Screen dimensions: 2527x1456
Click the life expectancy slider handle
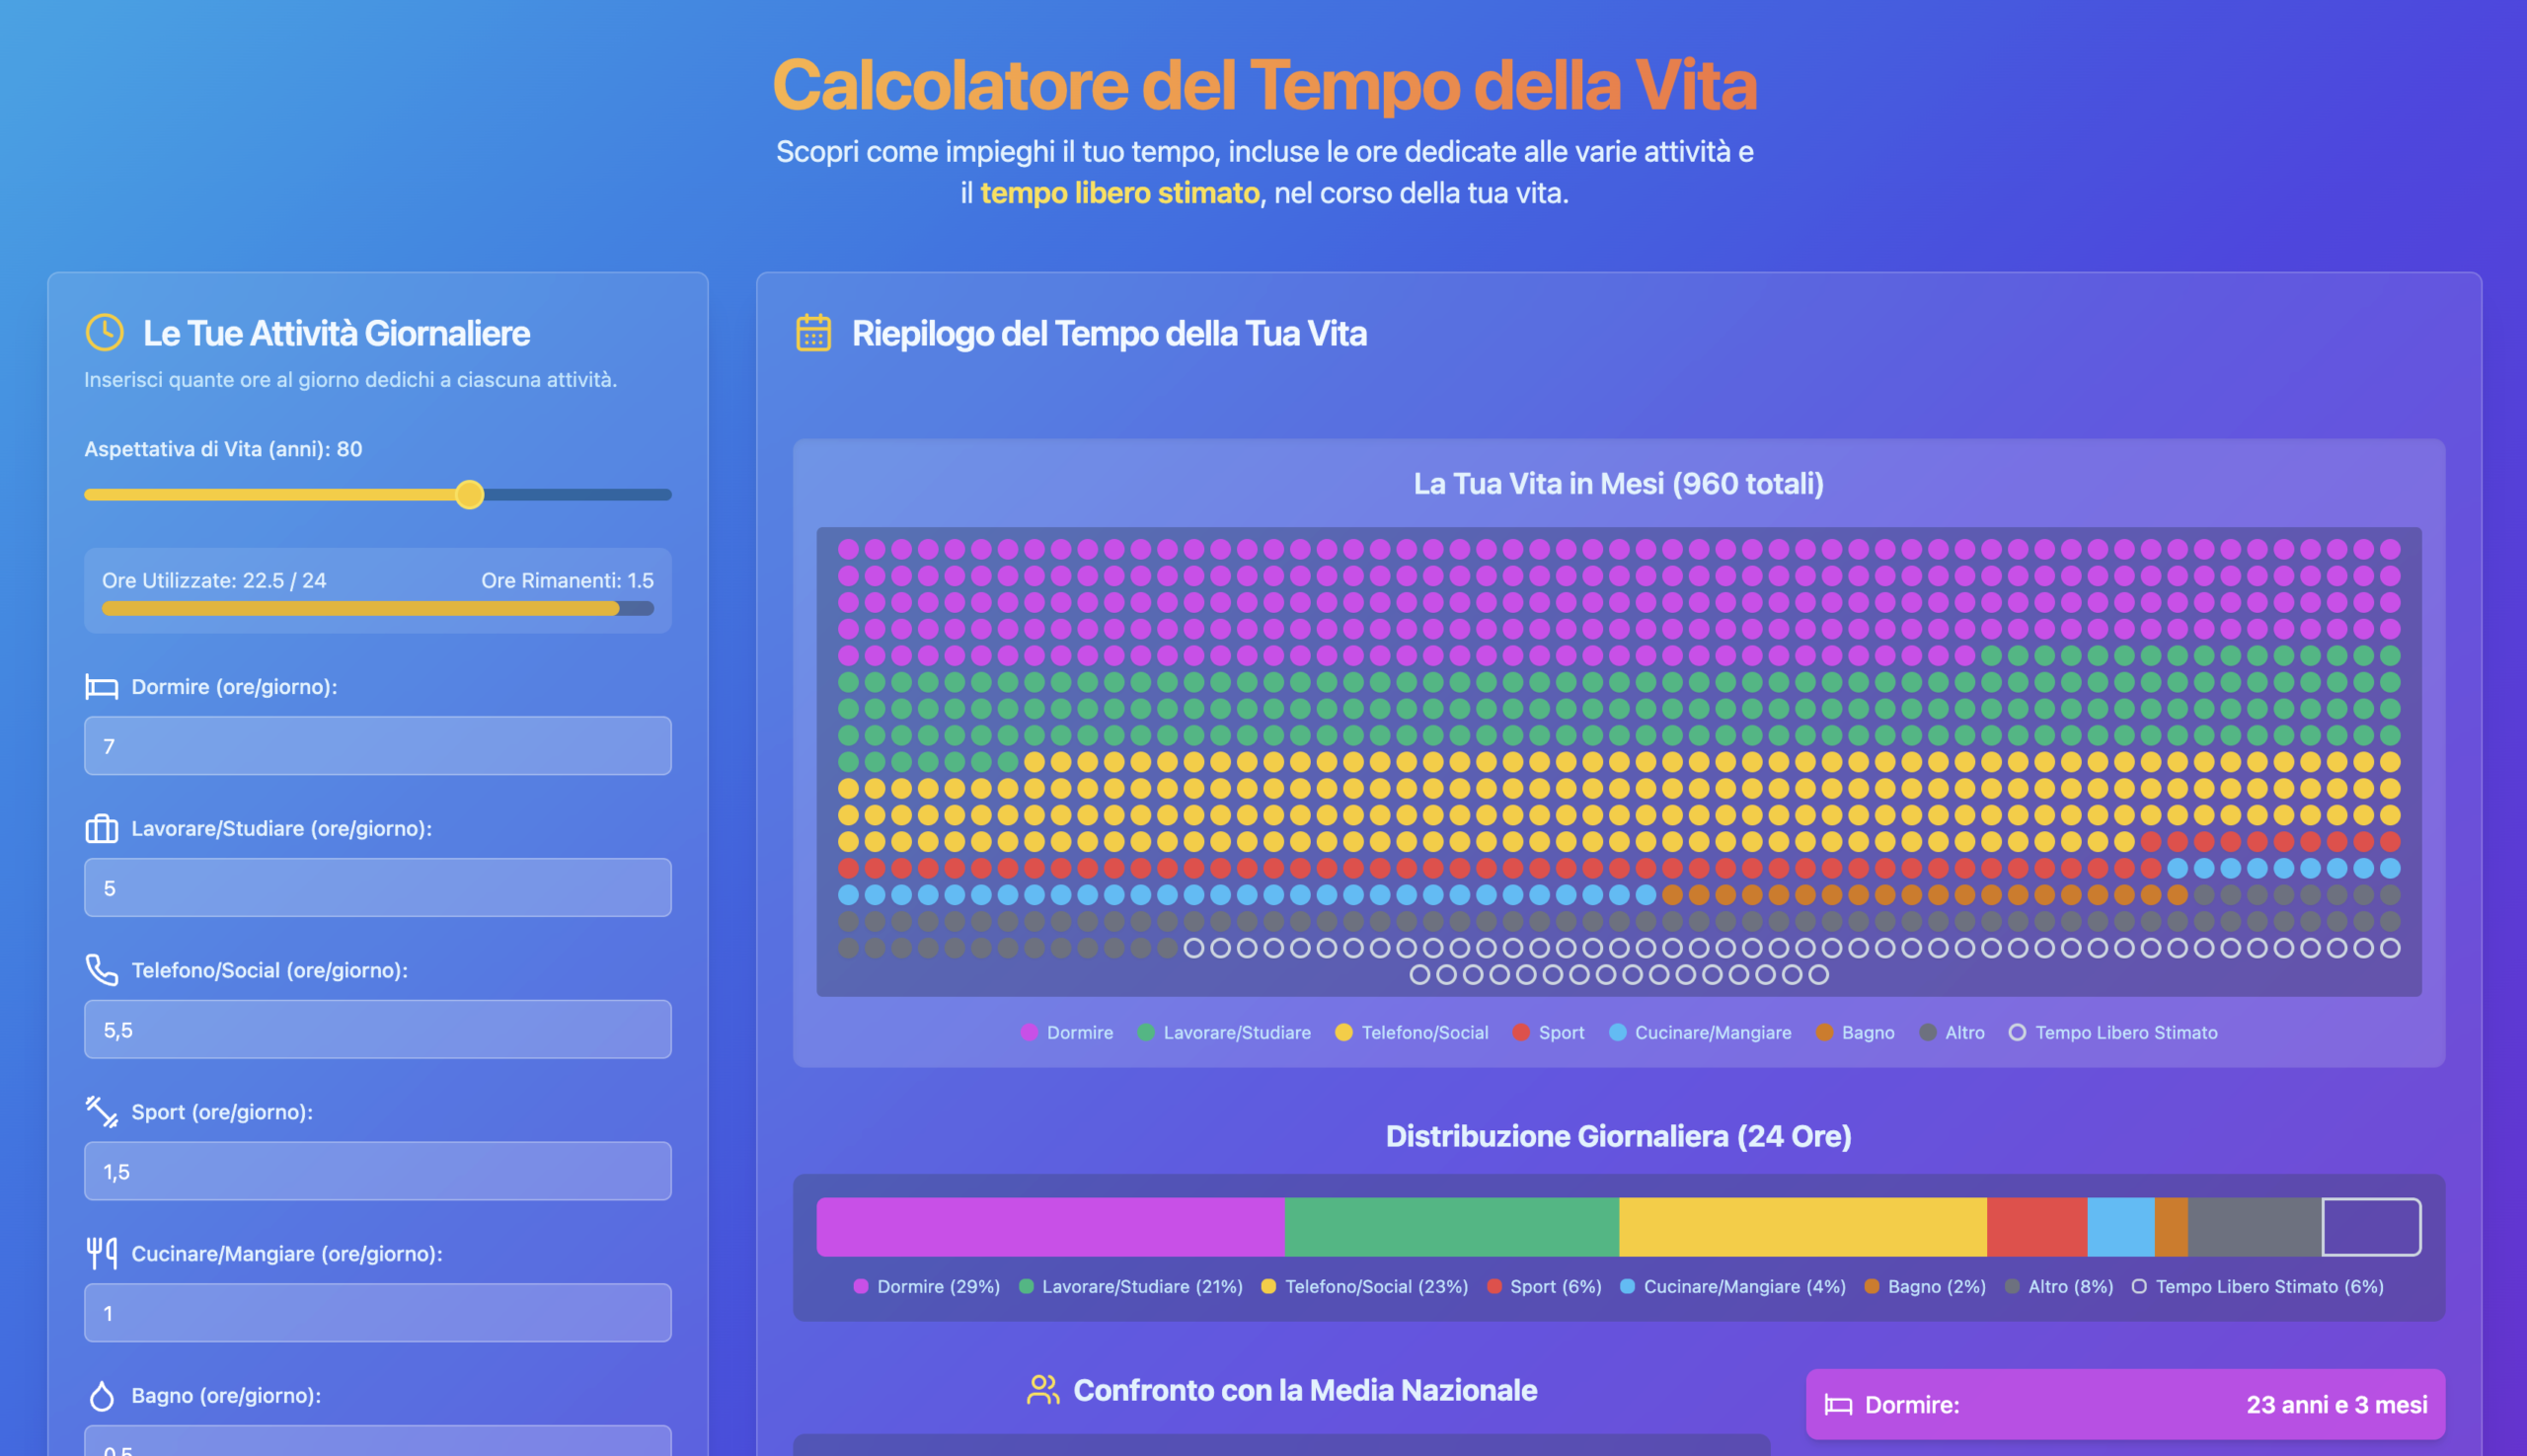469,495
